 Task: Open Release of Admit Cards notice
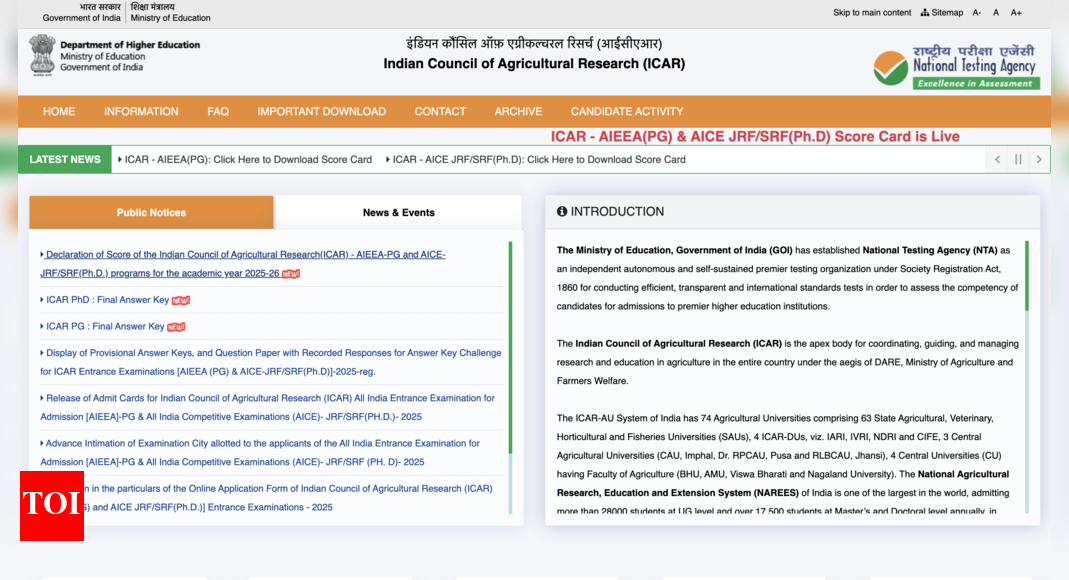pos(267,407)
